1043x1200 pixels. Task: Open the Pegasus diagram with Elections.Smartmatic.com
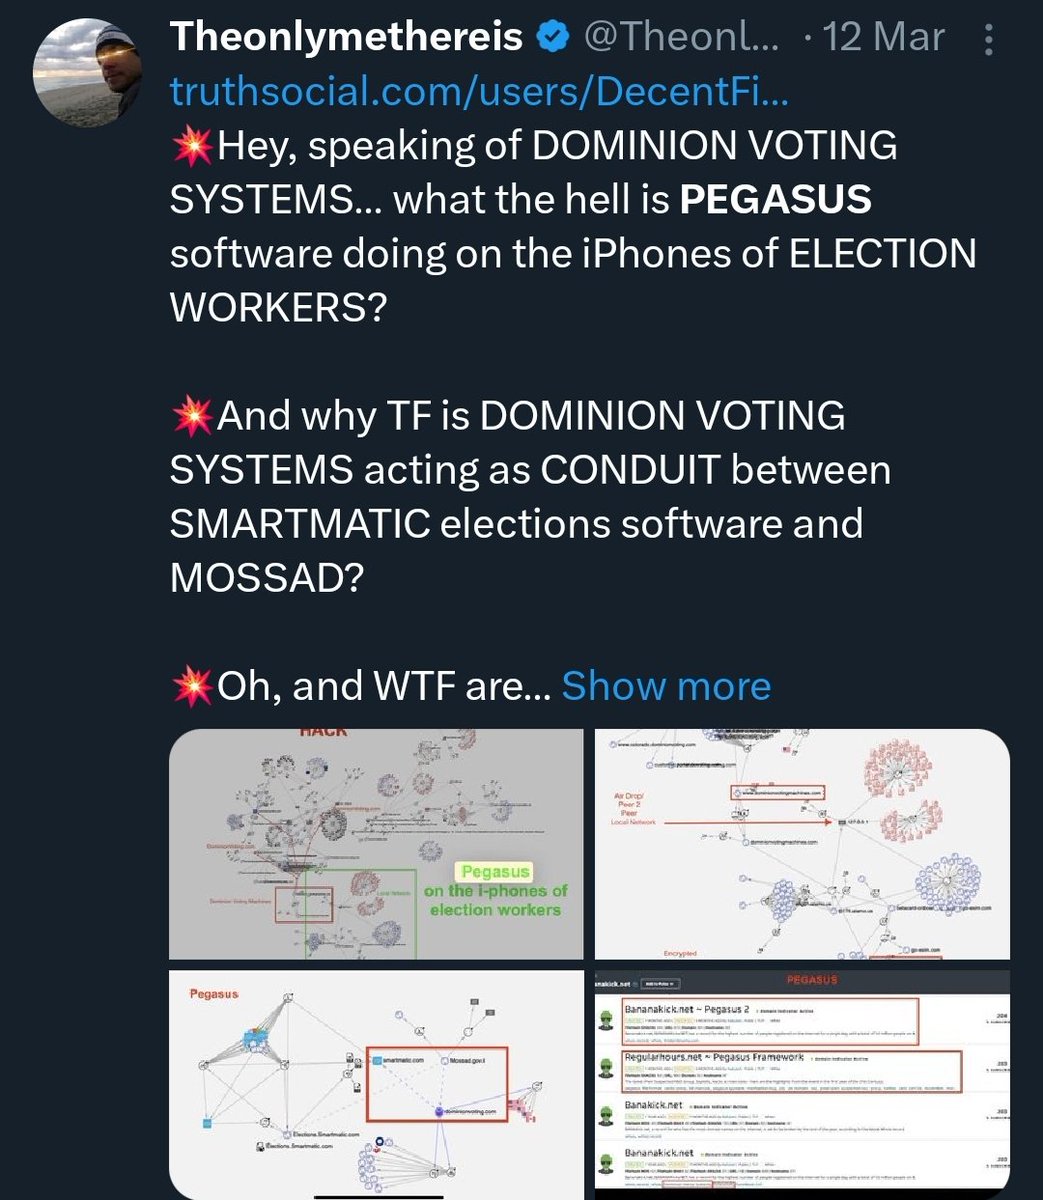coord(376,1083)
